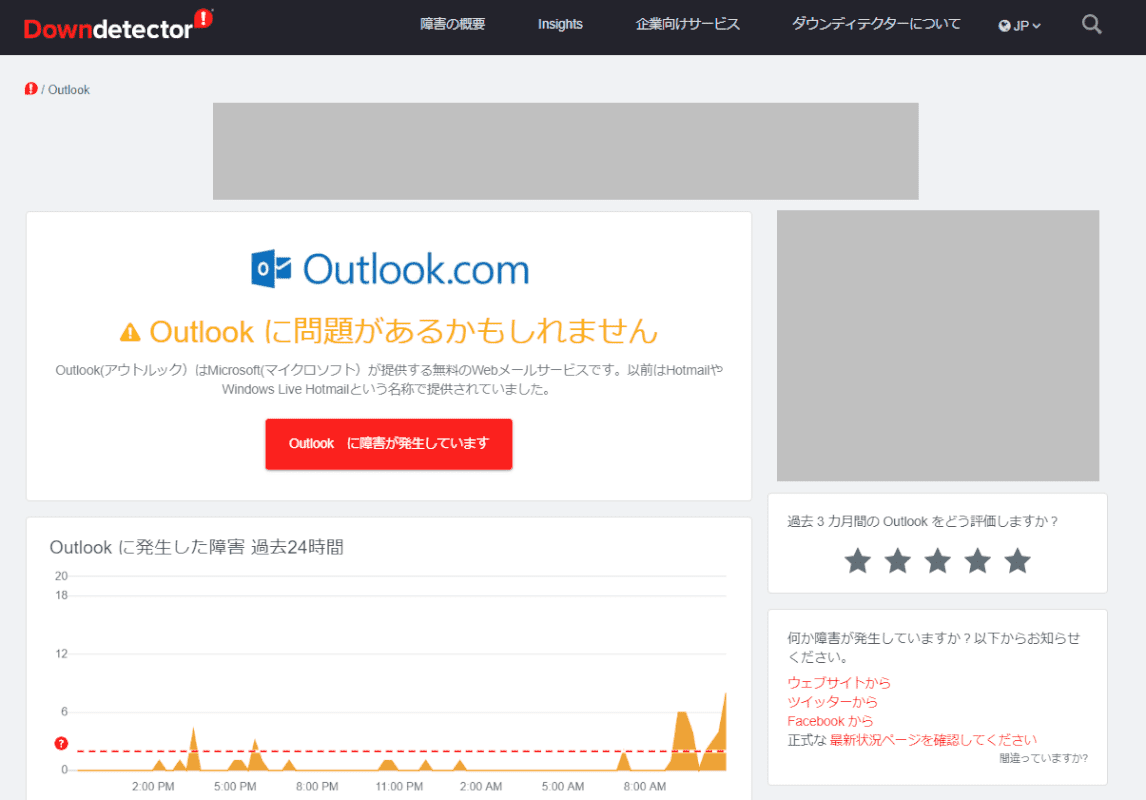Open 最新状況ページを確認してください link
The width and height of the screenshot is (1146, 800).
coord(933,739)
